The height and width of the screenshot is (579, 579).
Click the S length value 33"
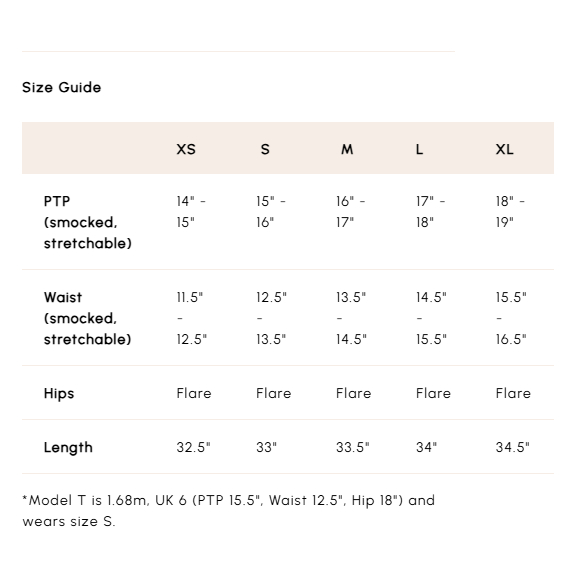267,447
